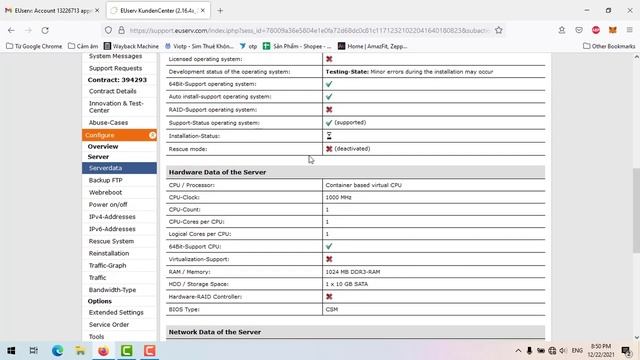Image resolution: width=640 pixels, height=360 pixels.
Task: Open Backup FTP page
Action: (106, 180)
